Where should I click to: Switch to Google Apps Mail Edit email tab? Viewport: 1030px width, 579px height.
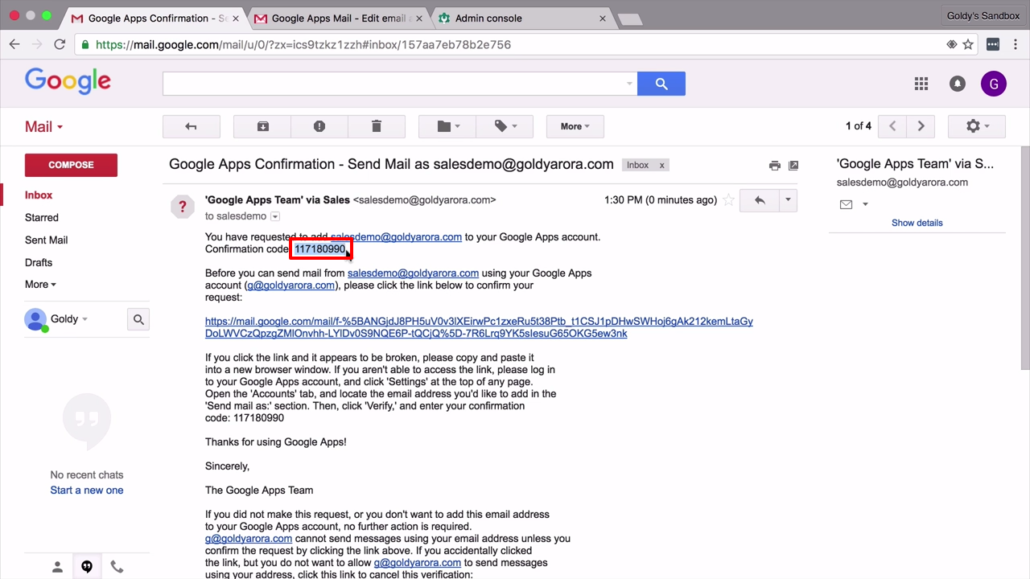click(x=339, y=18)
